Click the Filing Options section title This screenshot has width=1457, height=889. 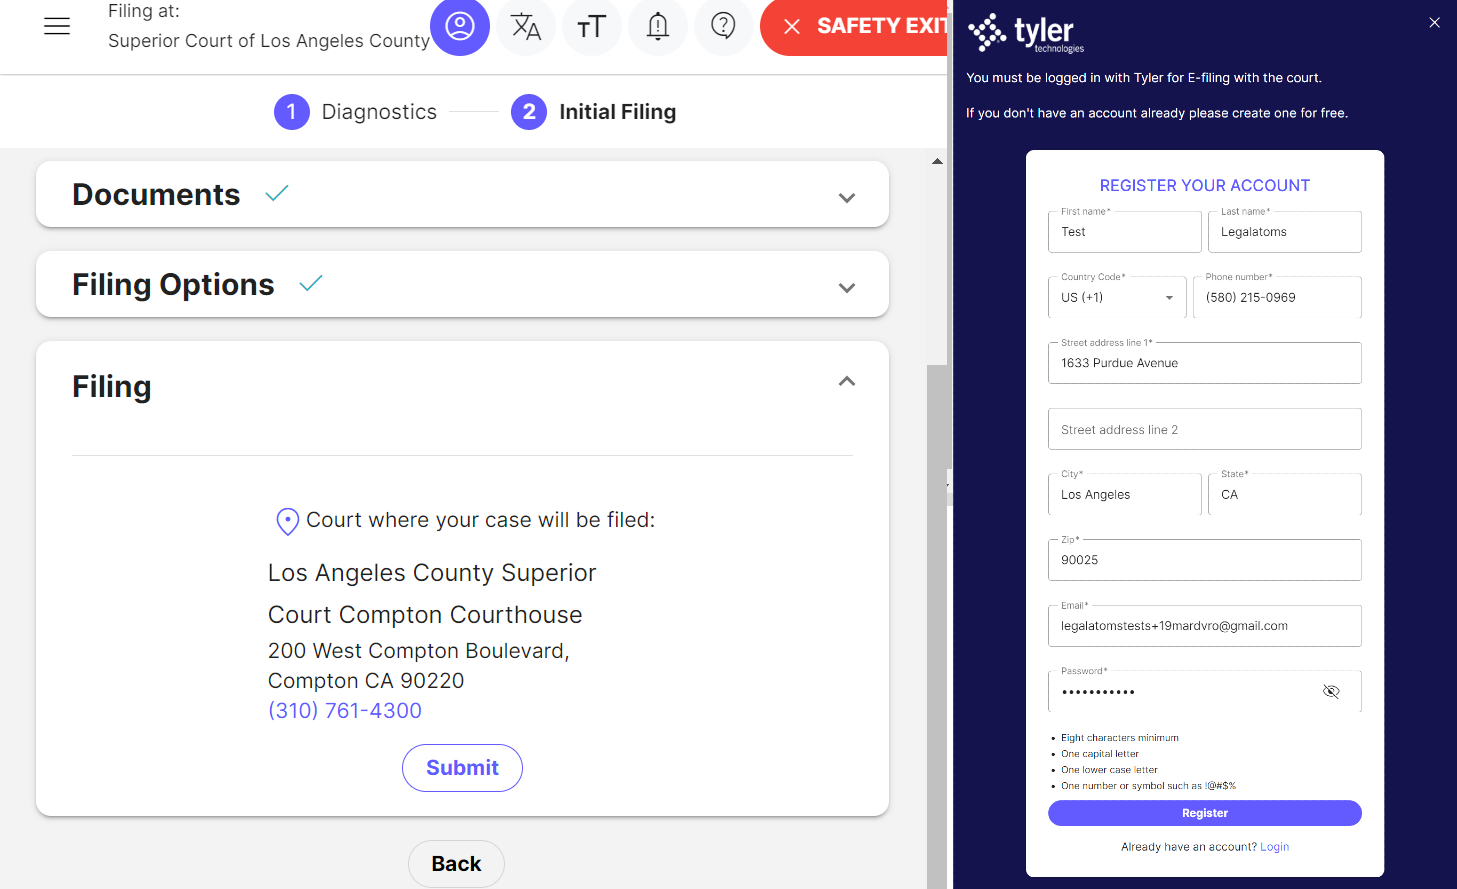tap(173, 285)
